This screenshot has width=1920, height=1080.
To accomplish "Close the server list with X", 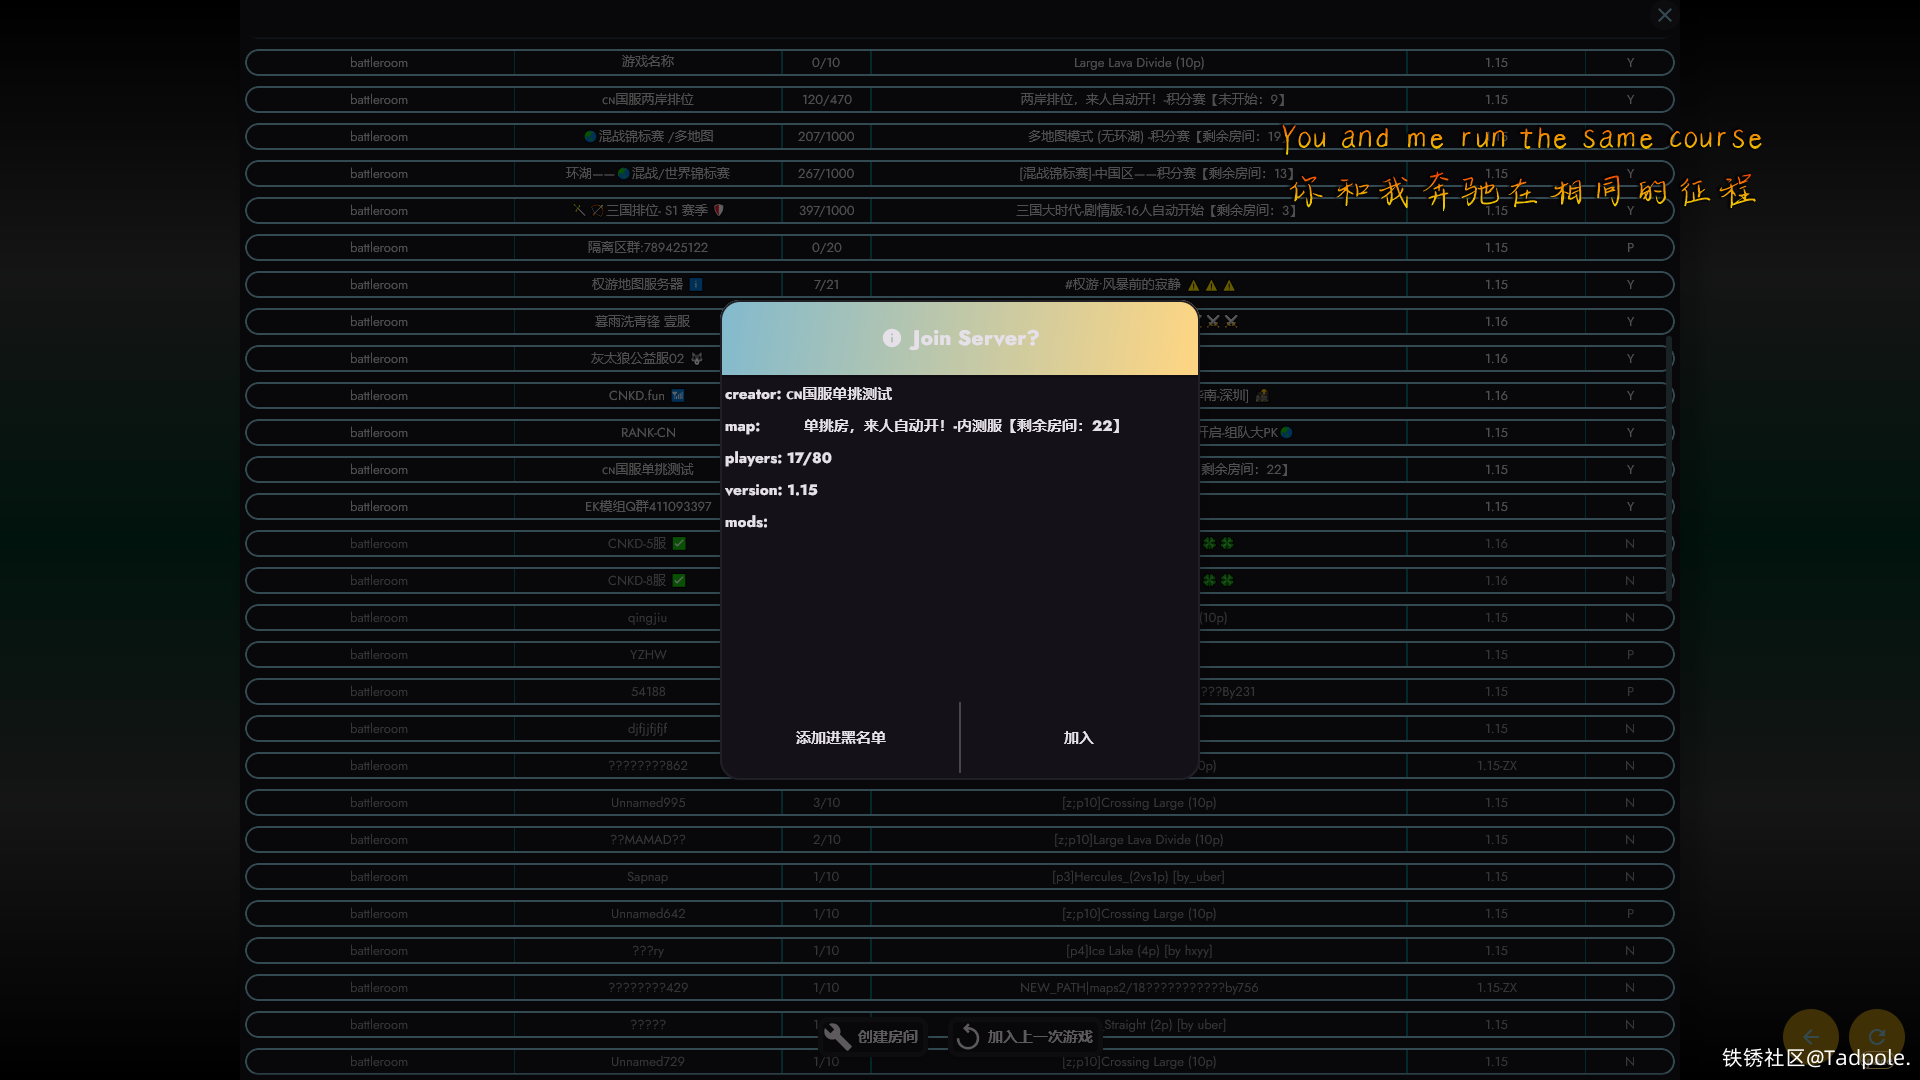I will click(1664, 15).
